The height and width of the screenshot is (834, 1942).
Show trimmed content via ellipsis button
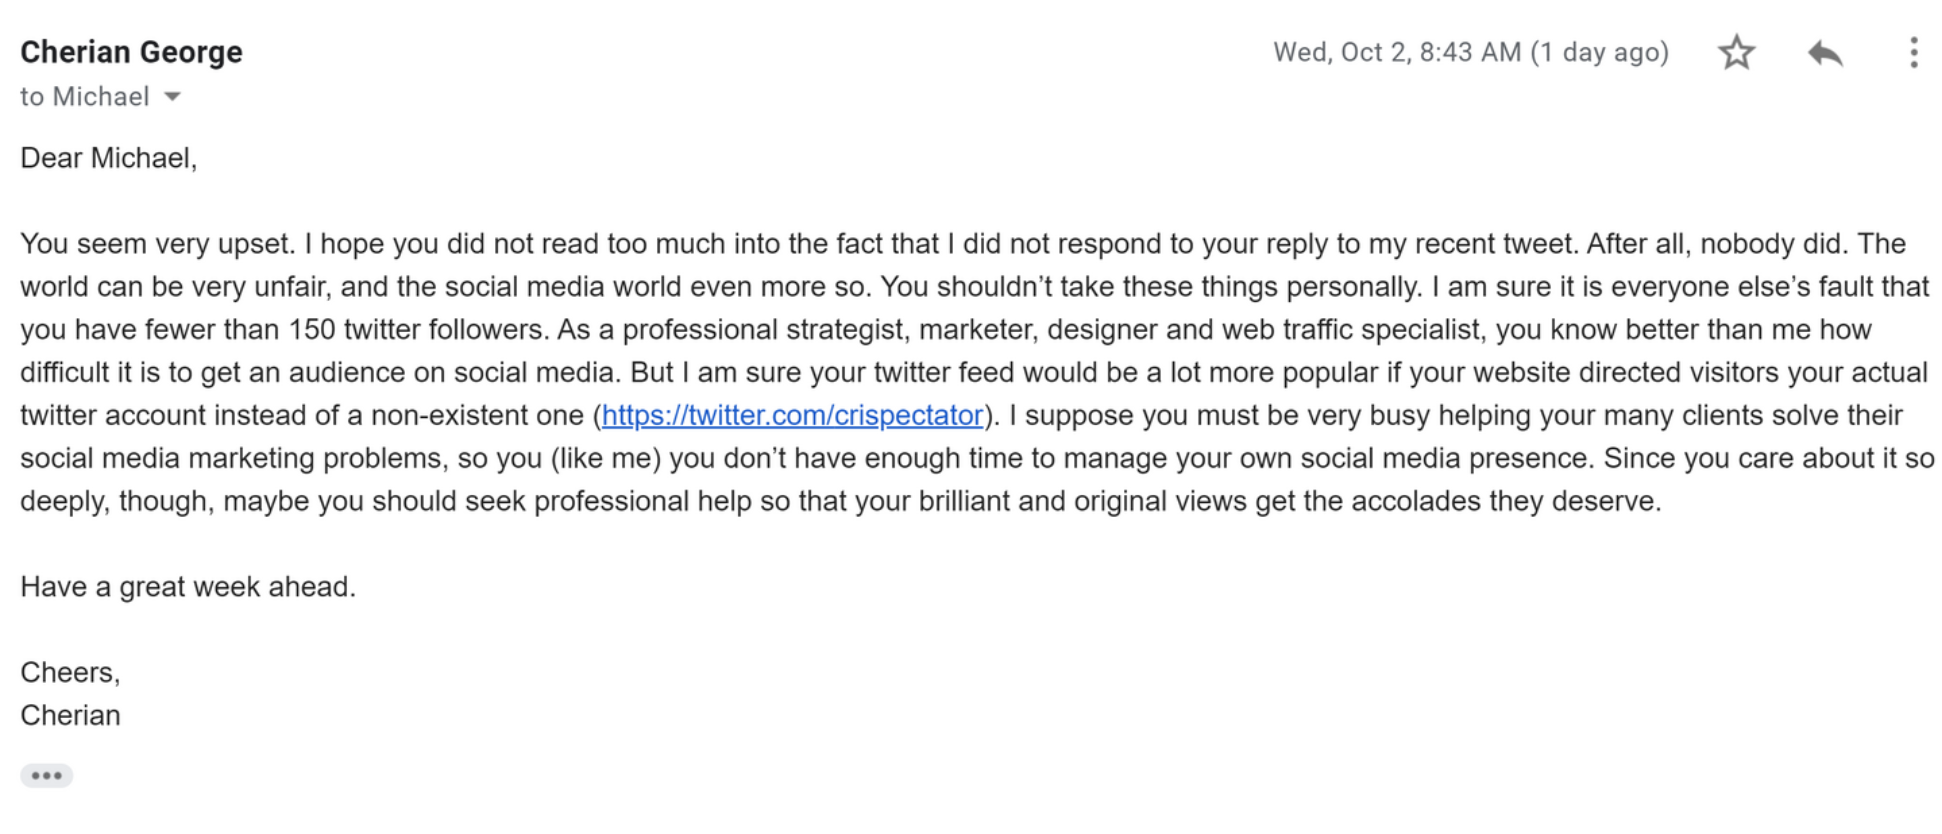pyautogui.click(x=46, y=775)
